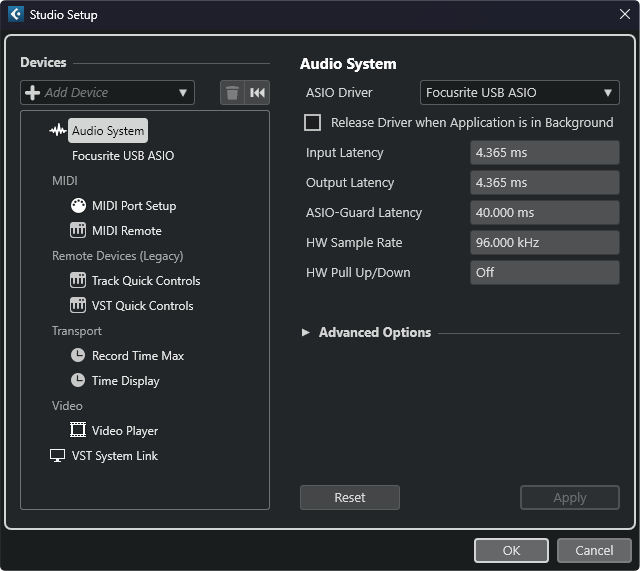This screenshot has height=571, width=640.
Task: Confirm with the OK button
Action: (511, 550)
